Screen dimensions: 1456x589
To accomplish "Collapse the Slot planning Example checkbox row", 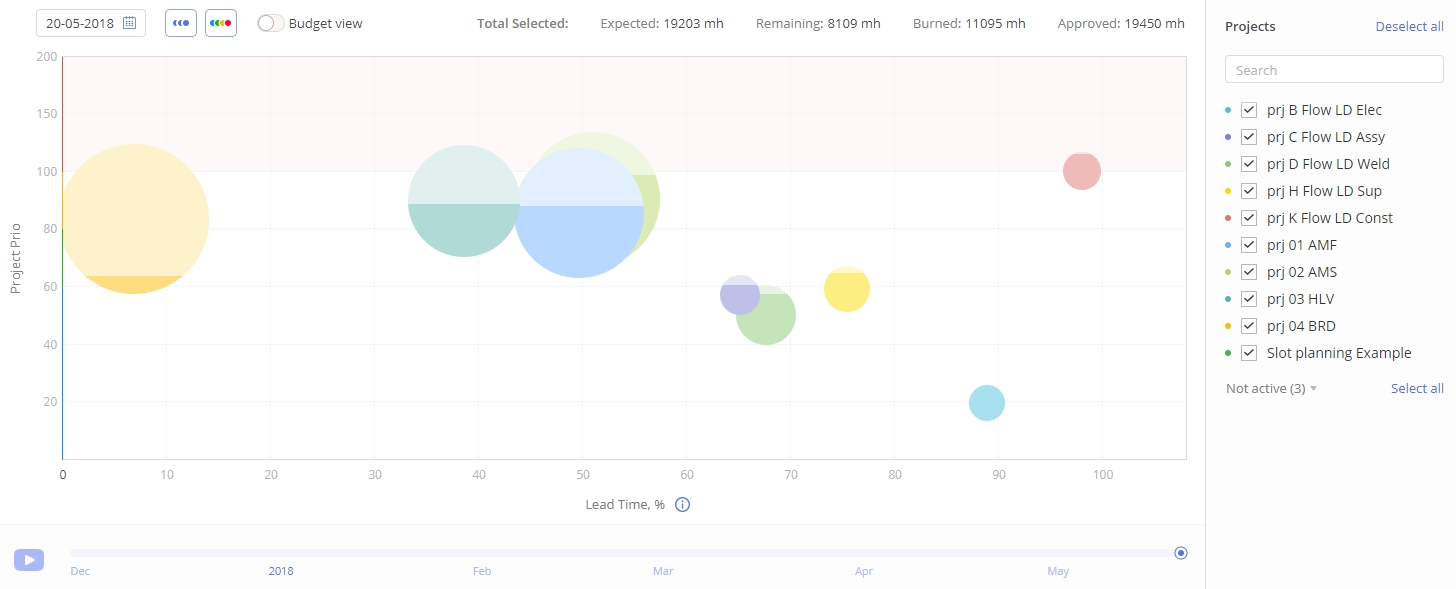I will click(1248, 352).
